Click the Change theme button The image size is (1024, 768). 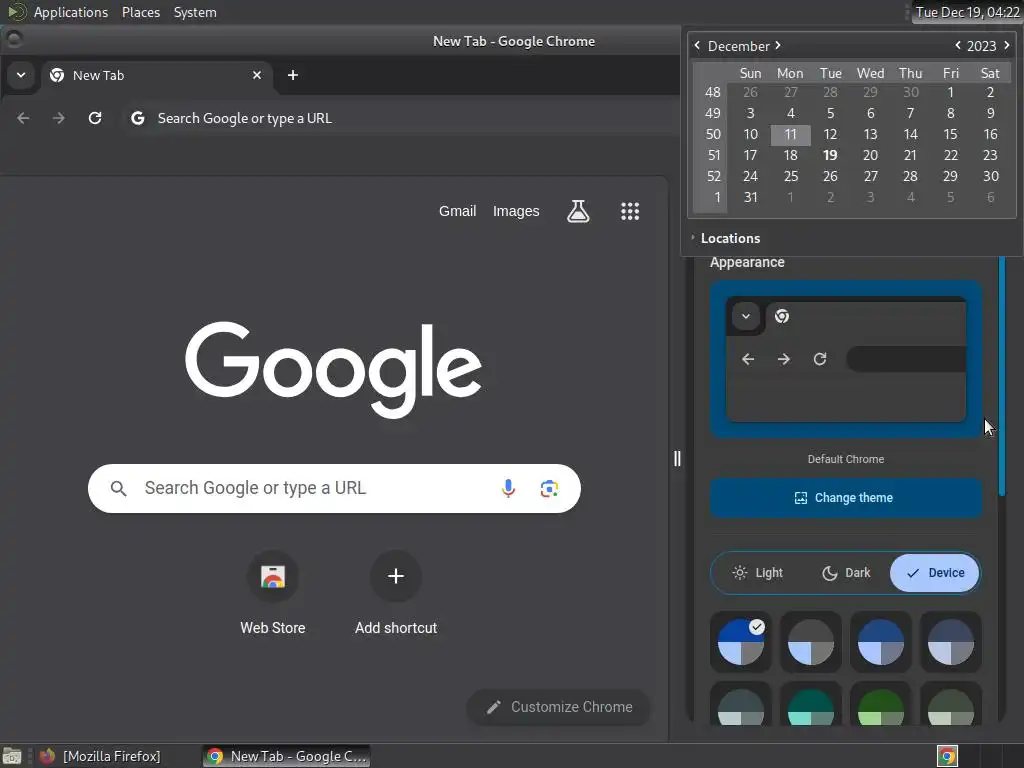coord(846,498)
